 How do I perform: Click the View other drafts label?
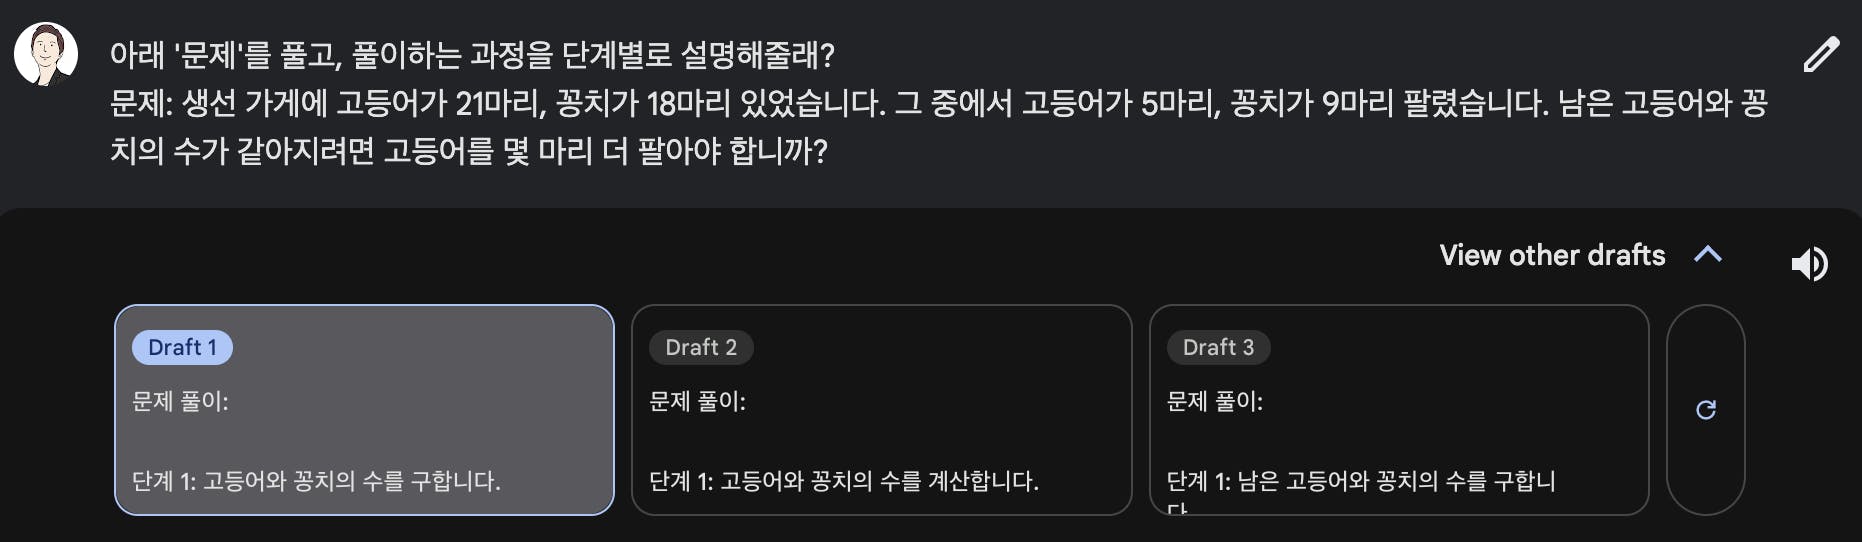click(x=1552, y=255)
